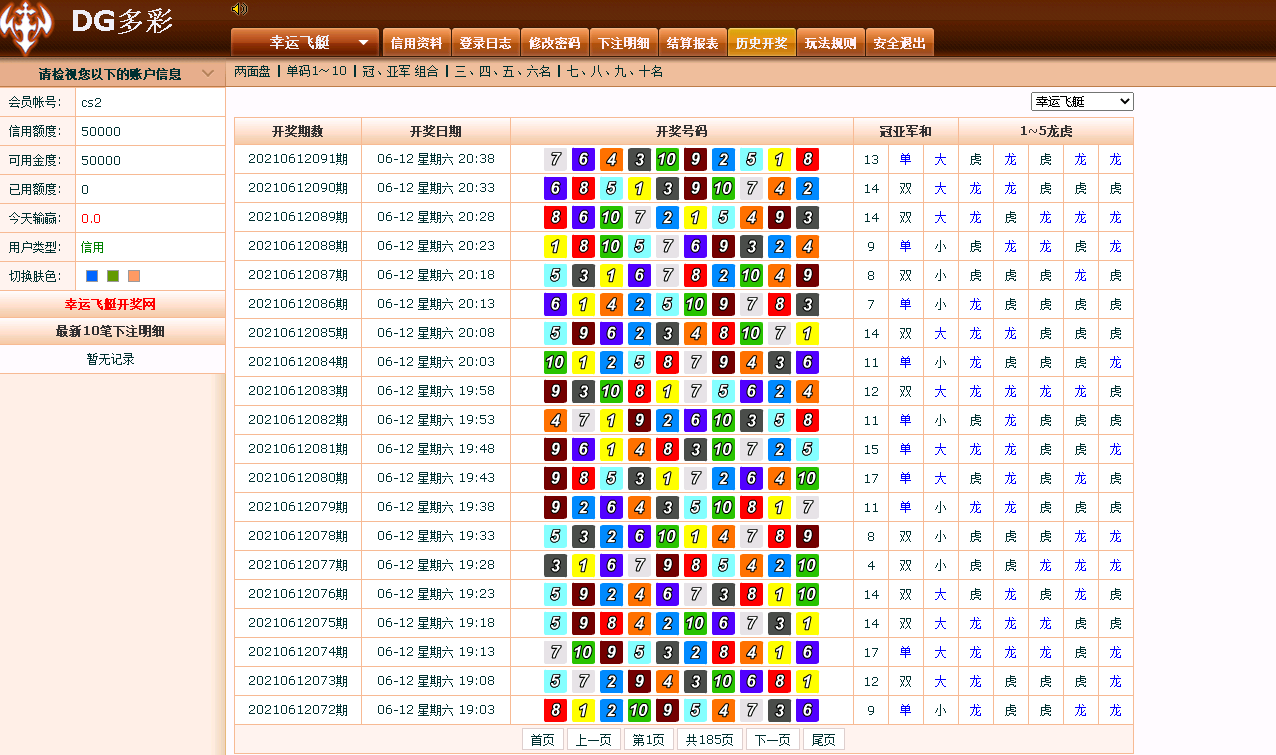View the 结算报表 tab
The width and height of the screenshot is (1276, 755).
(692, 43)
